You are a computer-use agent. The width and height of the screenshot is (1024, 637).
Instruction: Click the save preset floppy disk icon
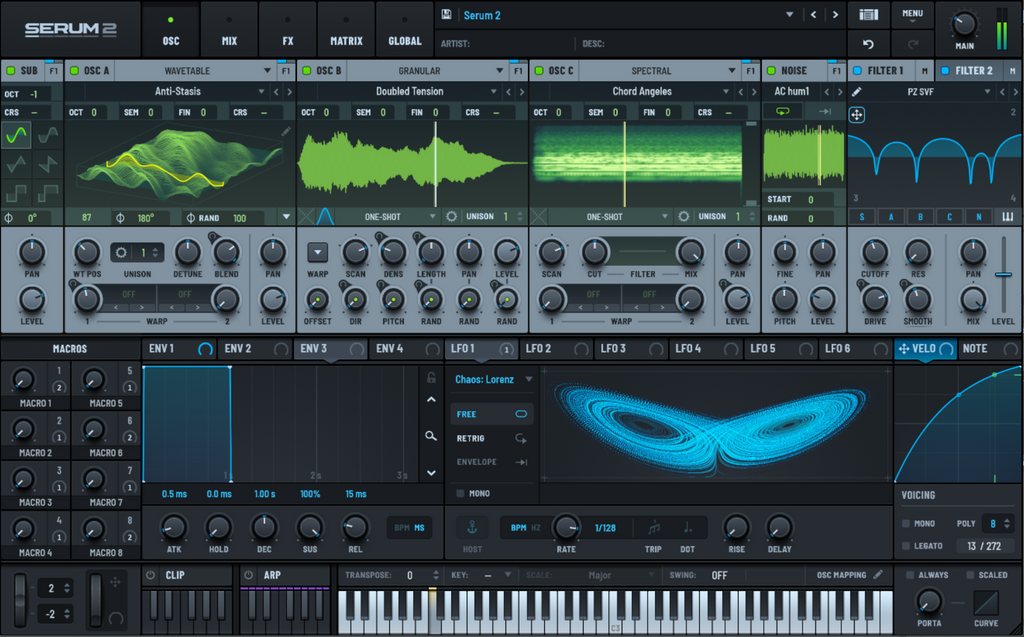click(447, 14)
